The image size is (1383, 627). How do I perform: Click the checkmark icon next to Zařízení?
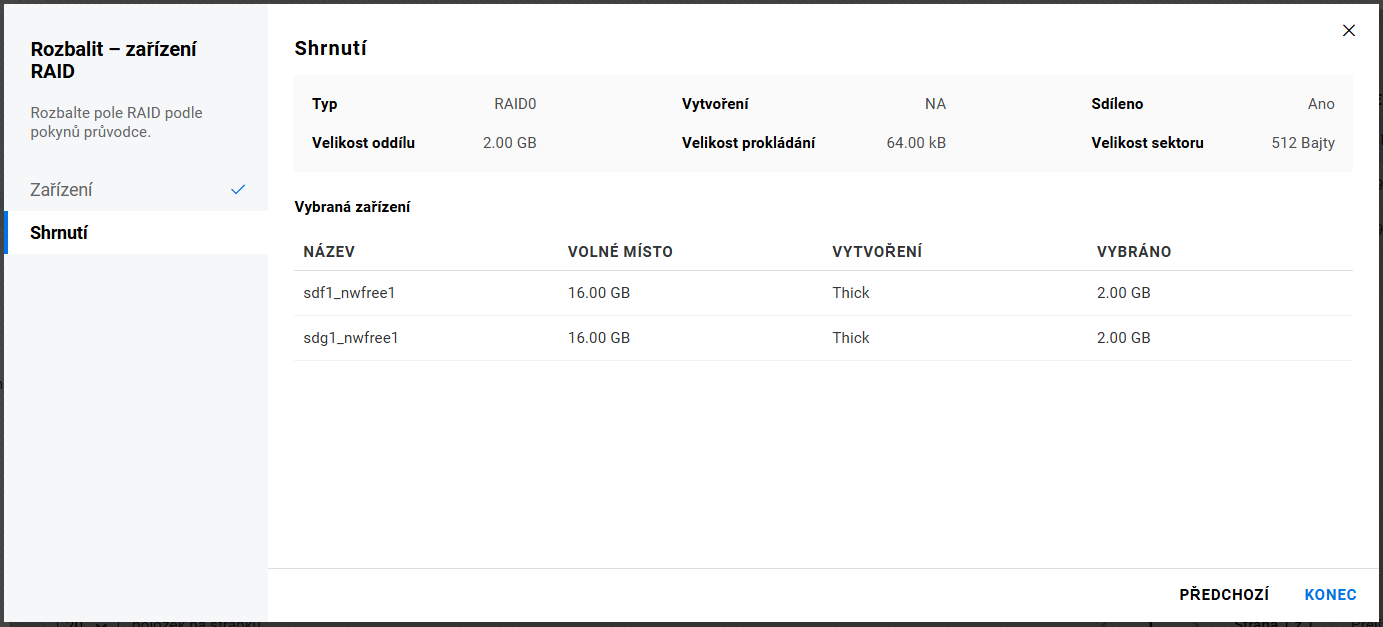click(x=238, y=190)
